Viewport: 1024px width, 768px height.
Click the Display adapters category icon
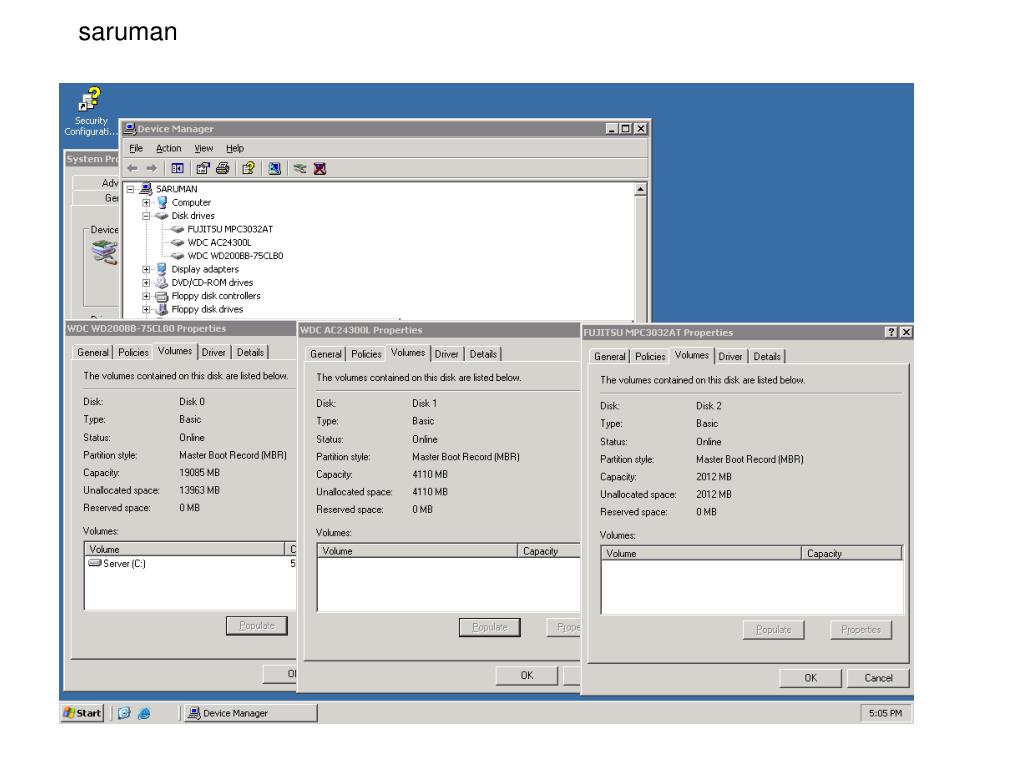tap(162, 269)
